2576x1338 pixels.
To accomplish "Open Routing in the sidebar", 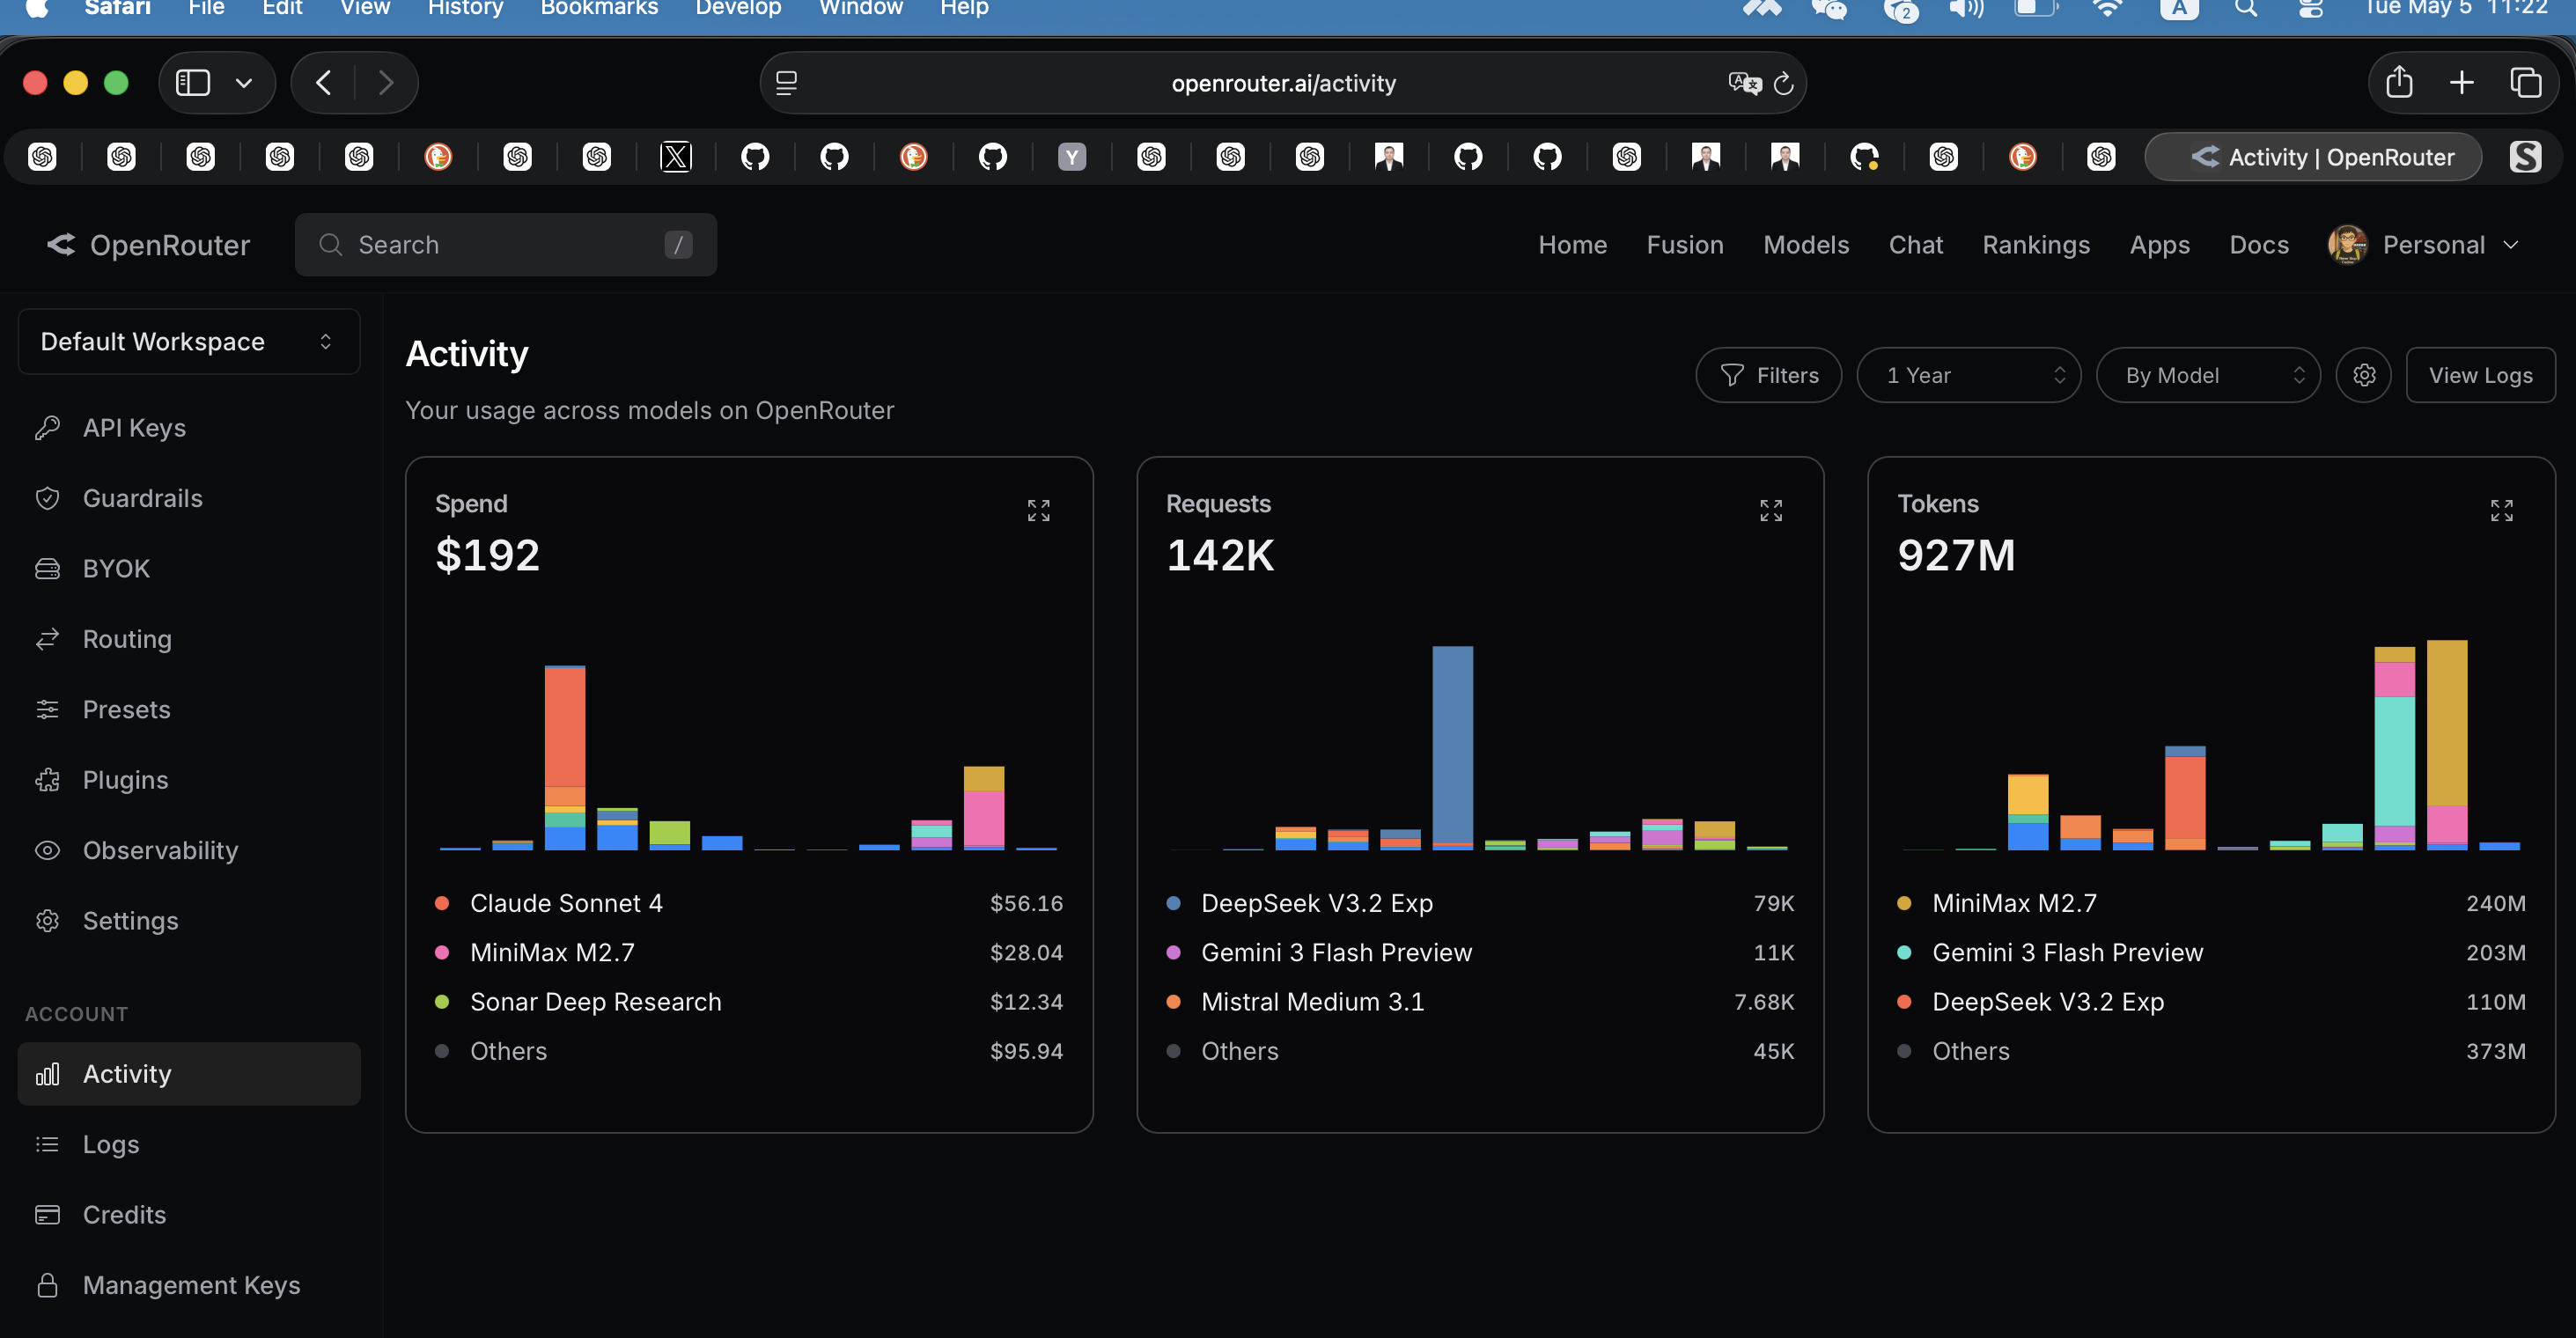I will (189, 639).
